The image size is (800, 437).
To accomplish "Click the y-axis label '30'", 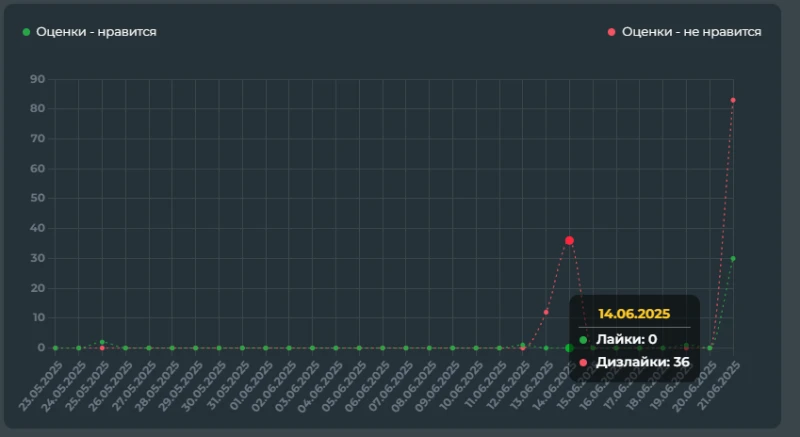I will 38,258.
